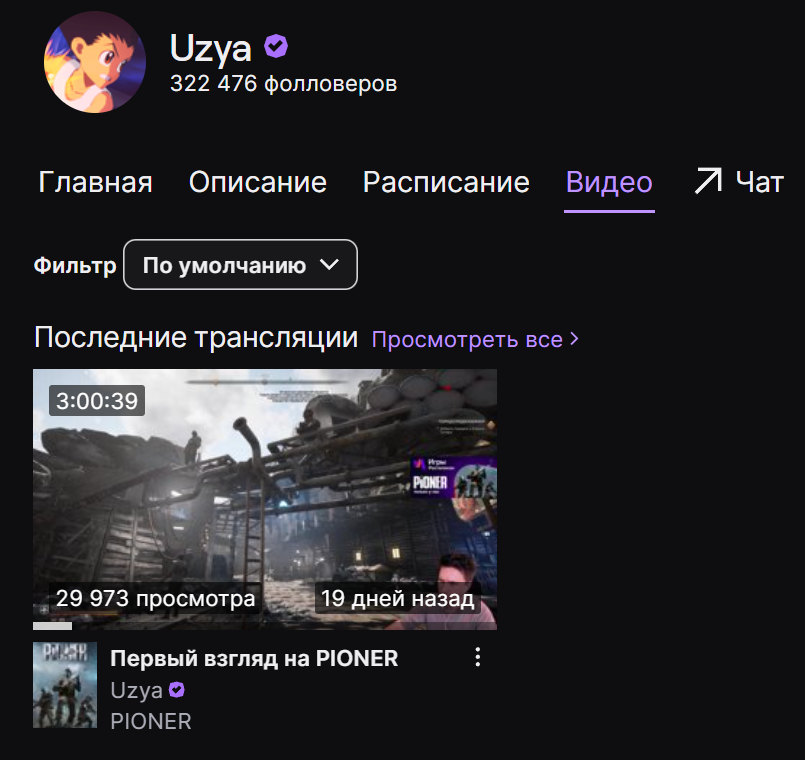Viewport: 805px width, 760px height.
Task: Go to the Расписание tab
Action: click(x=446, y=182)
